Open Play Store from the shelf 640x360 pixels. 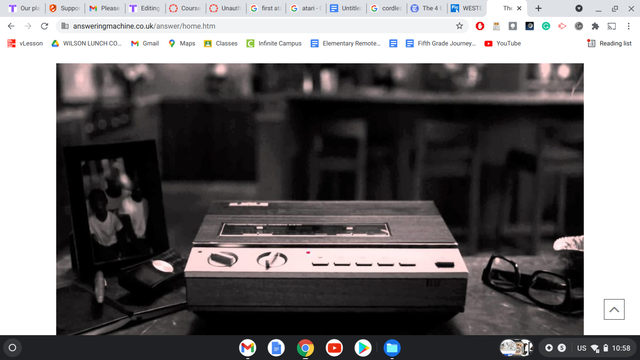point(363,348)
